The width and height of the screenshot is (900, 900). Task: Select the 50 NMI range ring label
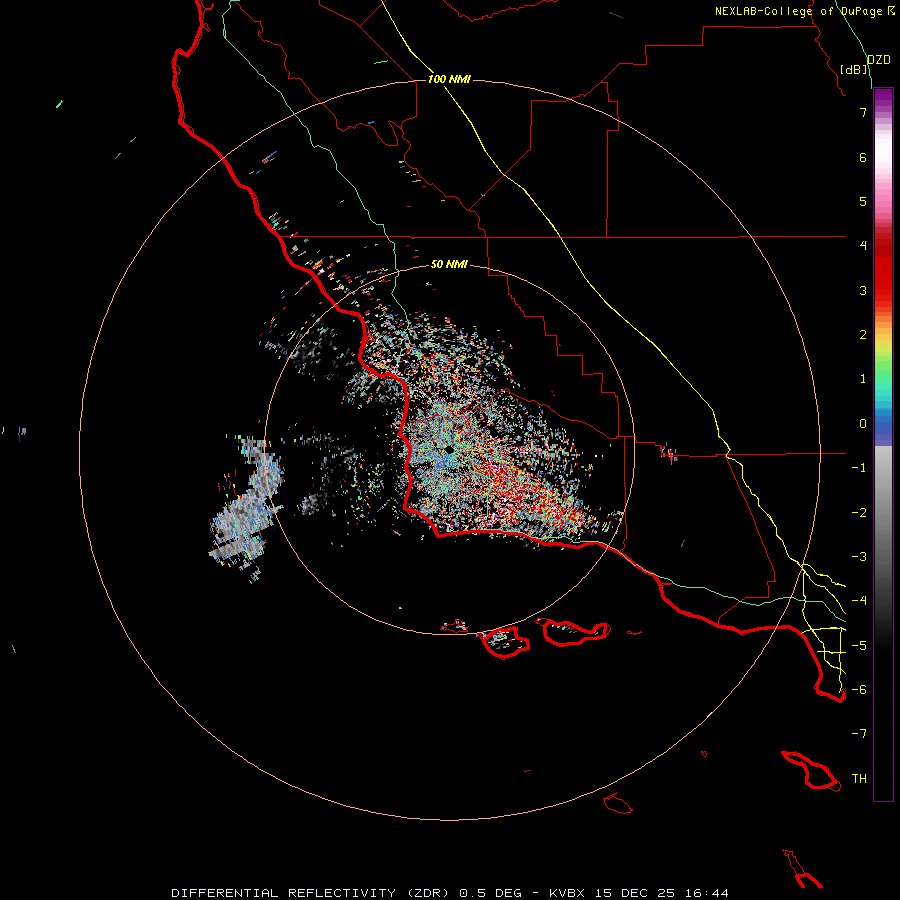(x=449, y=264)
